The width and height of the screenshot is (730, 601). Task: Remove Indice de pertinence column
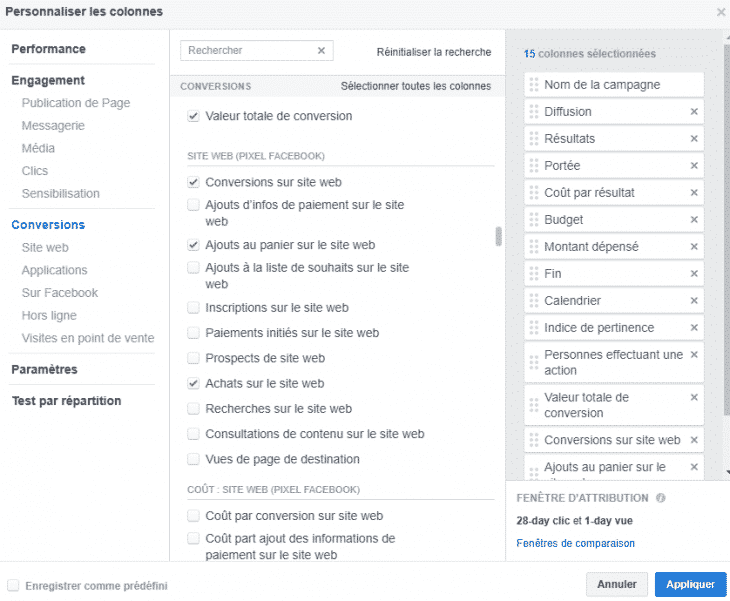(x=694, y=328)
